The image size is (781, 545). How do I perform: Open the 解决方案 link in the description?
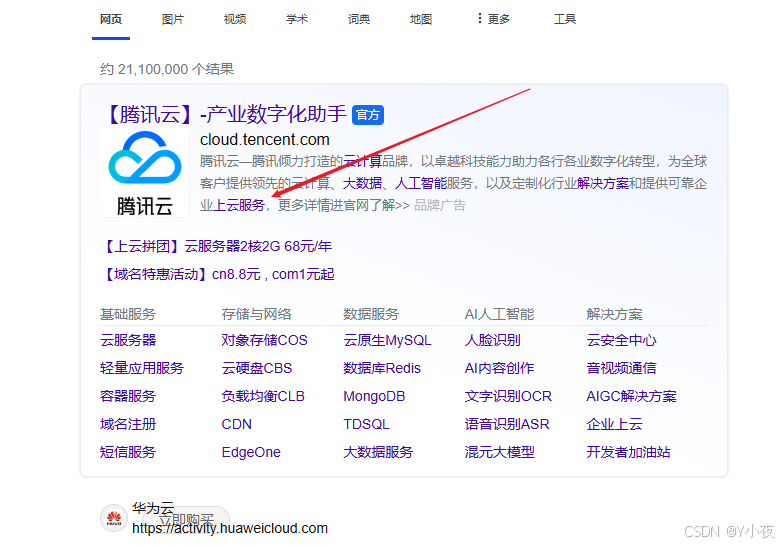603,183
